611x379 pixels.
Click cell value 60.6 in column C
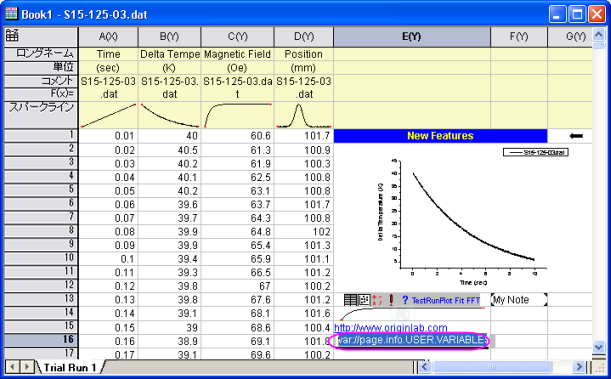(x=237, y=136)
